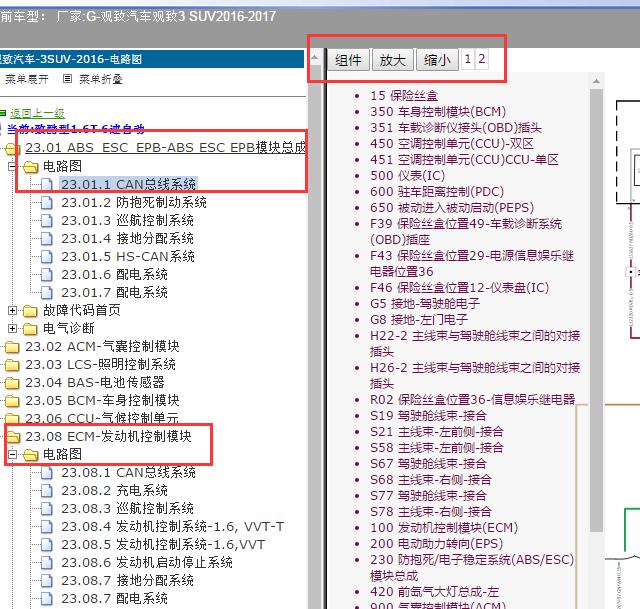Click the 缩小 zoom-out button

437,60
